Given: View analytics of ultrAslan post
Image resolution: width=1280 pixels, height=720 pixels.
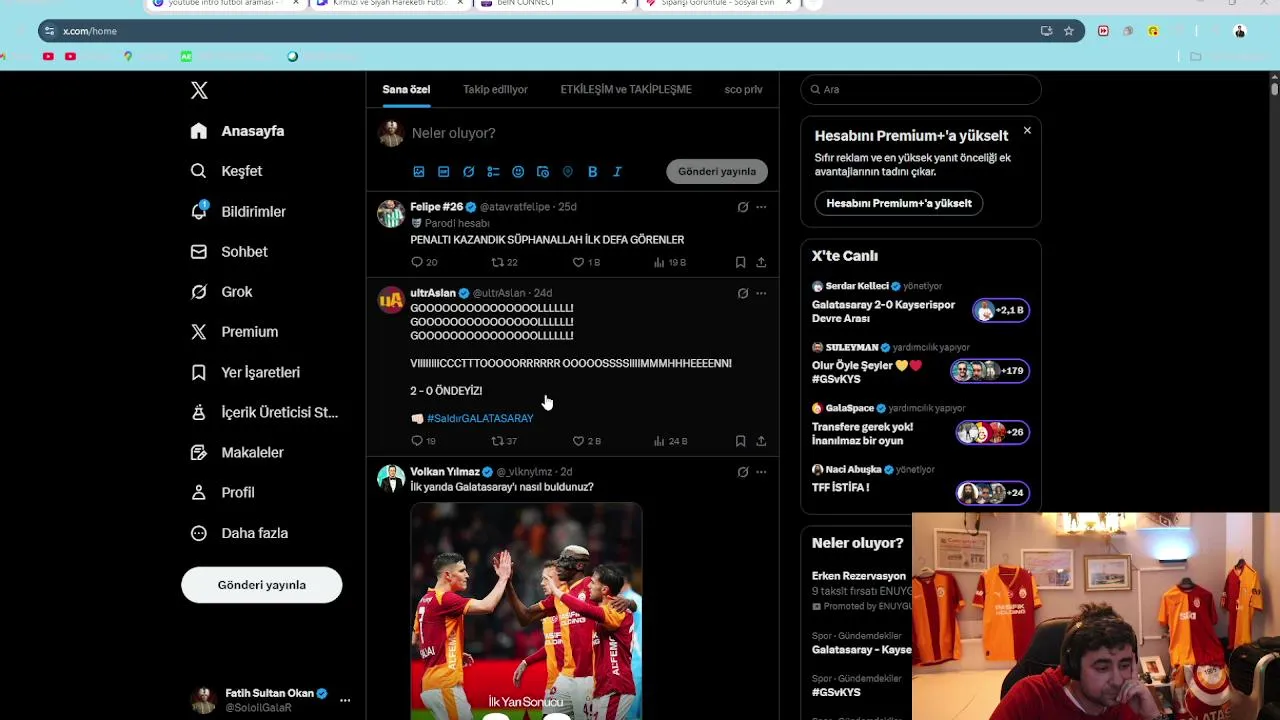Looking at the screenshot, I should click(670, 441).
